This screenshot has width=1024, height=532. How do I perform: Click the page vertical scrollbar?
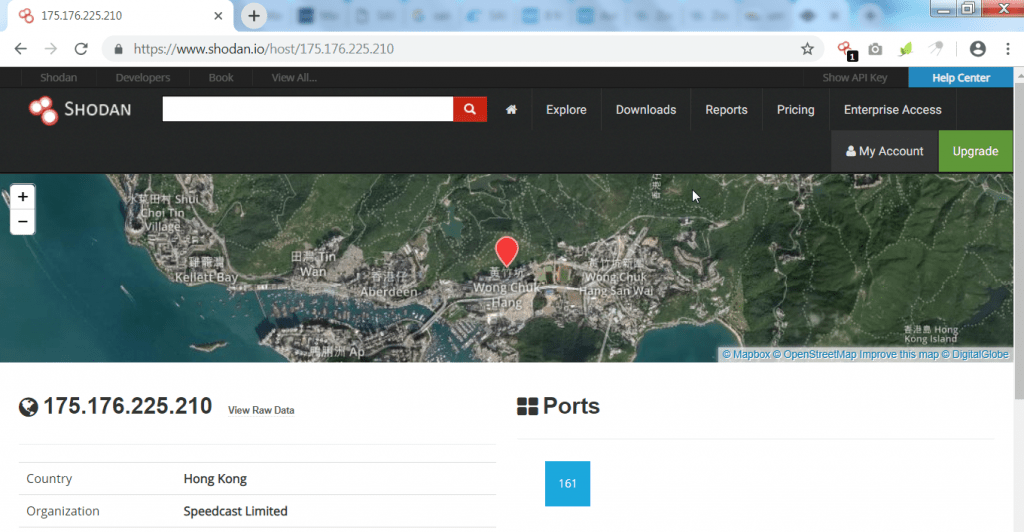coord(1019,239)
